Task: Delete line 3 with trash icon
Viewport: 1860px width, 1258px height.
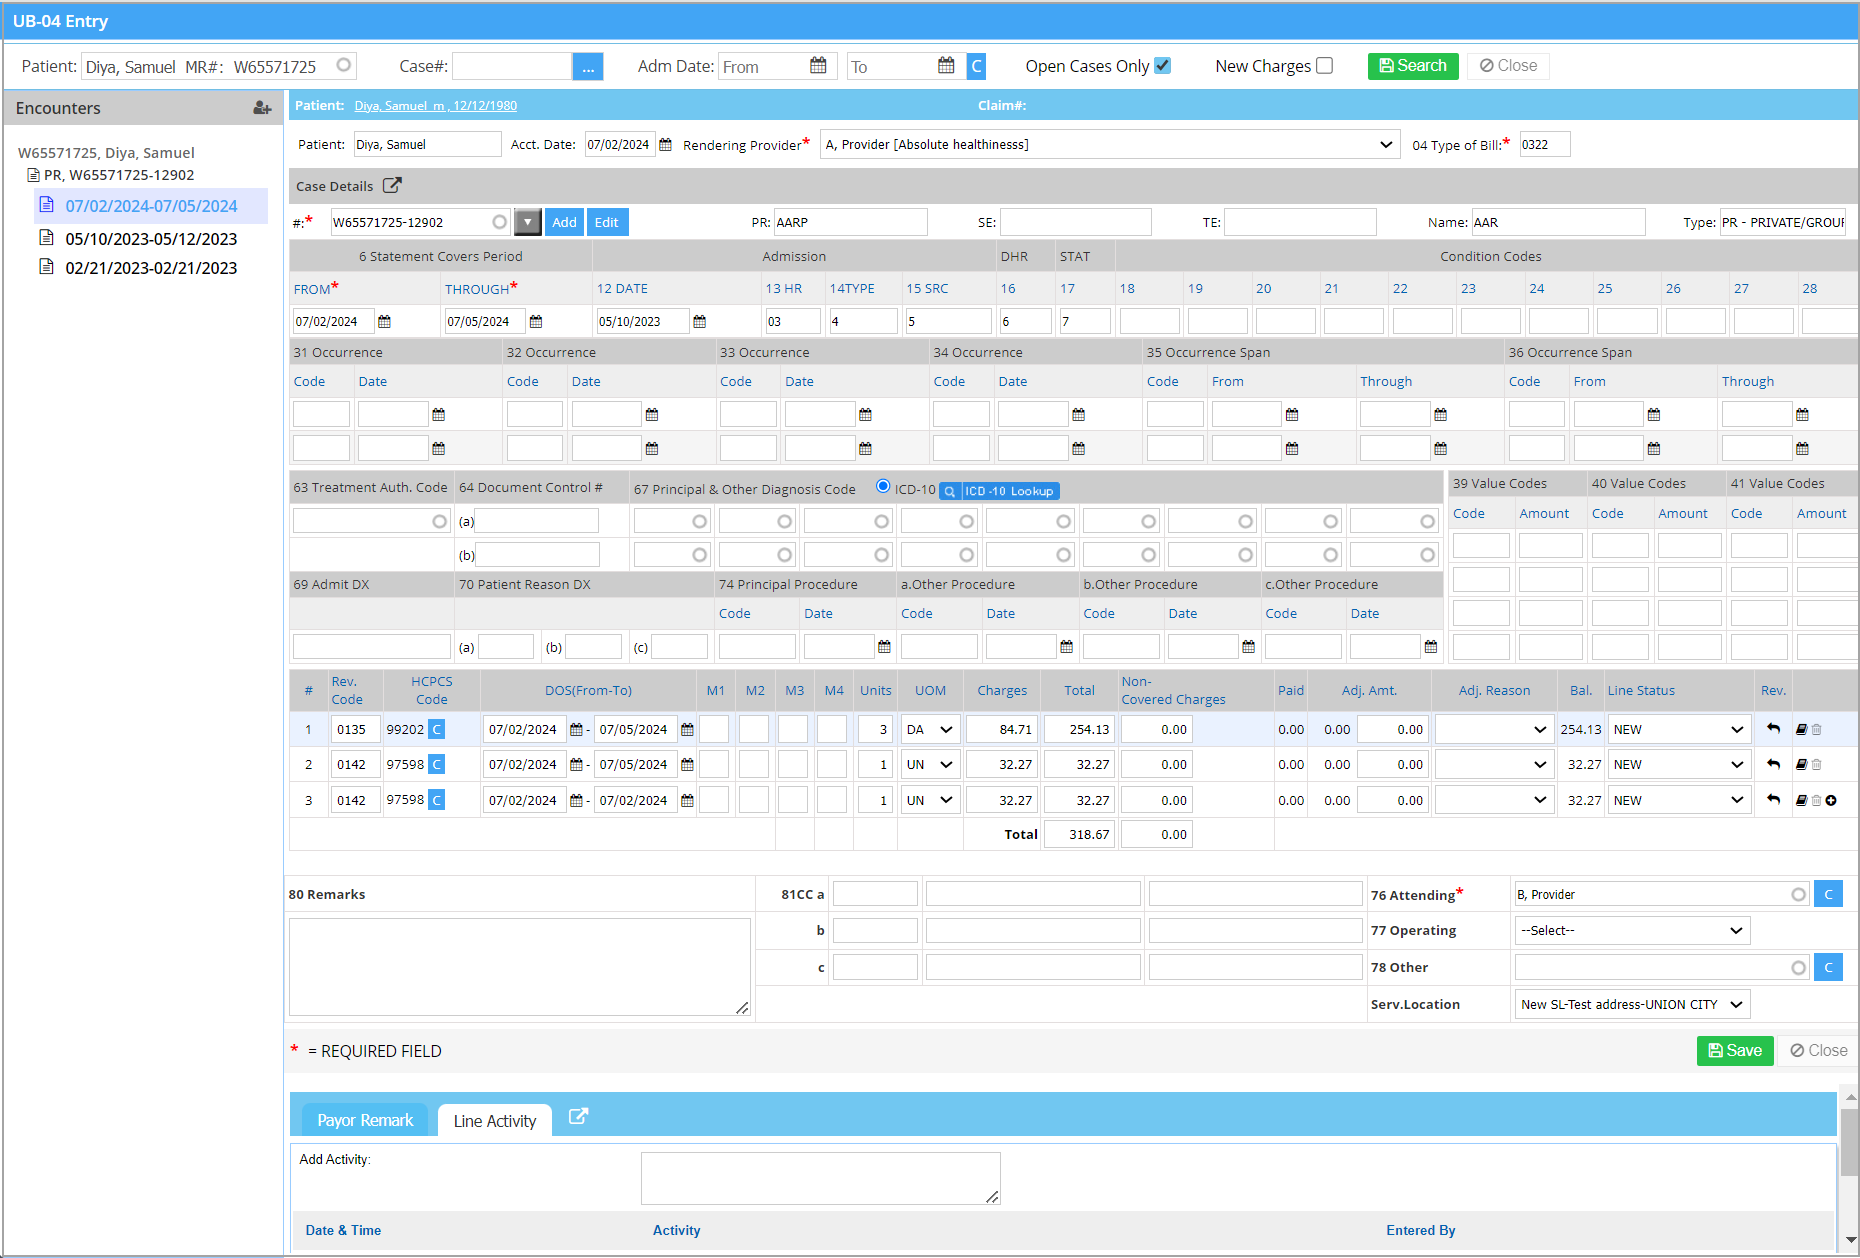Action: (1816, 800)
